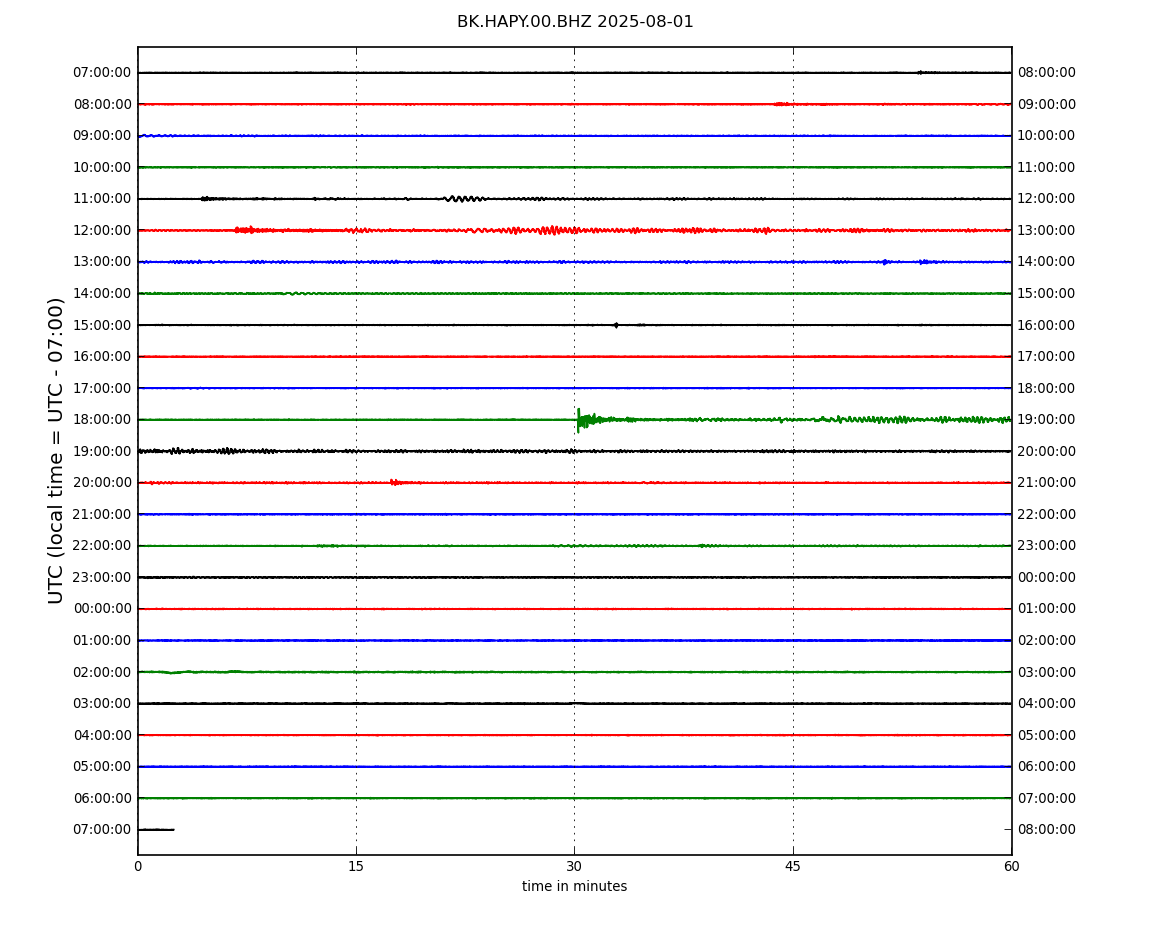Click right-axis label 22:00:00
1150x950 pixels.
pyautogui.click(x=1047, y=514)
